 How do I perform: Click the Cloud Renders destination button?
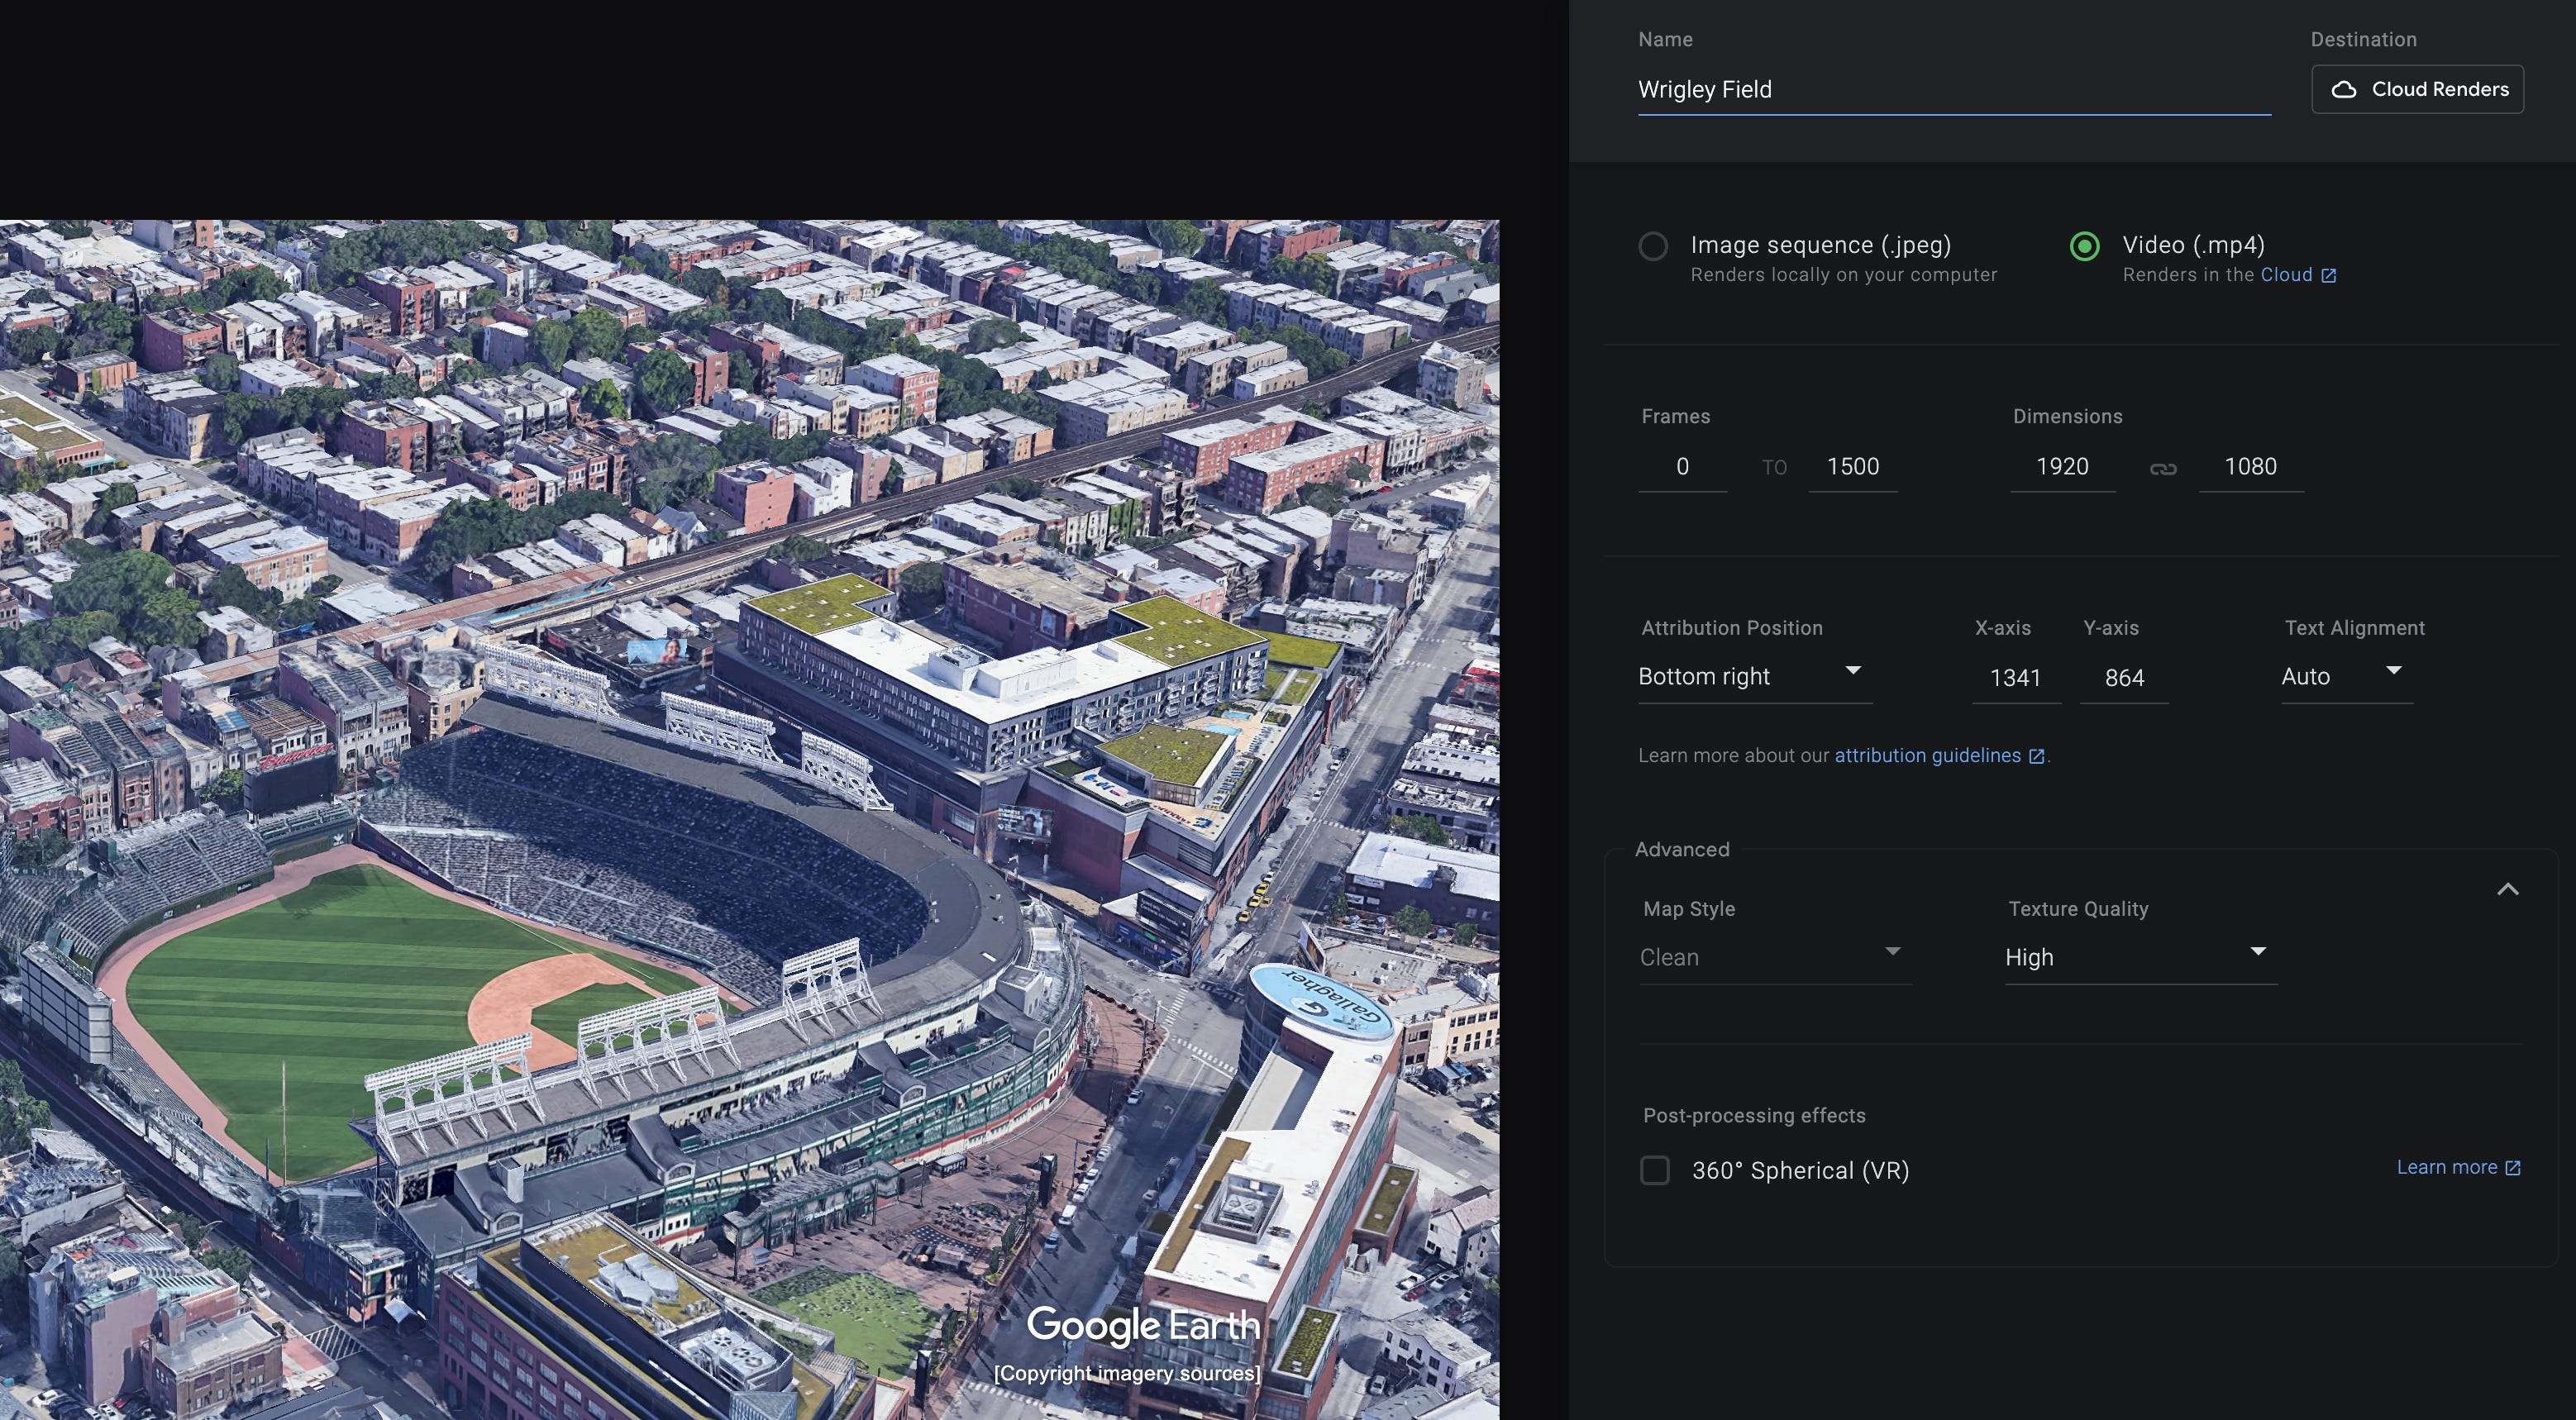click(x=2417, y=88)
